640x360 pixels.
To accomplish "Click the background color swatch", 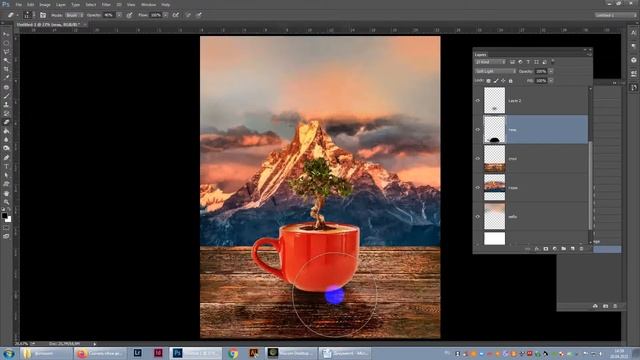I will click(9, 219).
